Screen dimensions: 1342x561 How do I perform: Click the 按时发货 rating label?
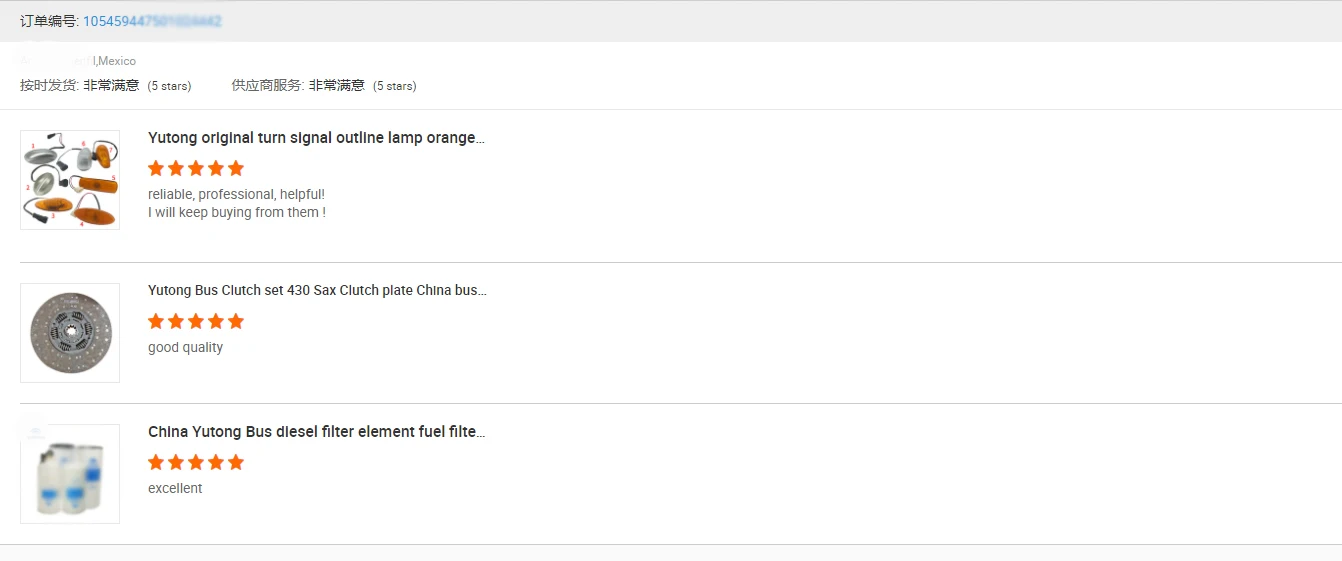[48, 86]
